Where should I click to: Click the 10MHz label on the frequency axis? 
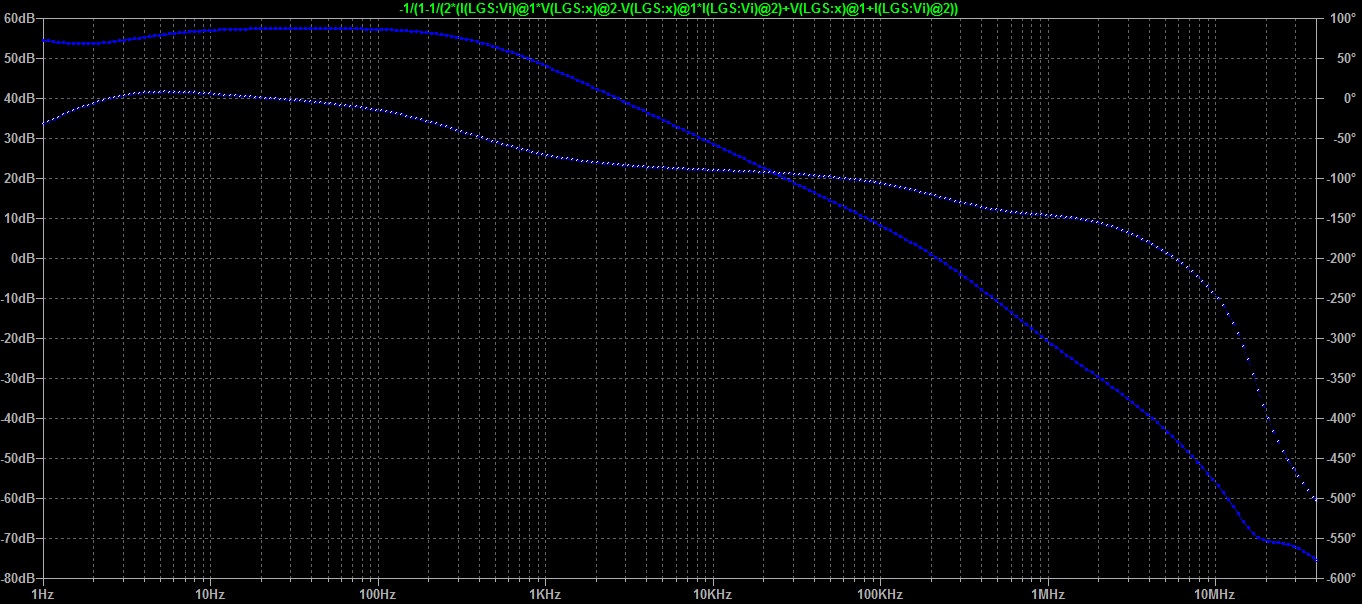tap(1215, 594)
